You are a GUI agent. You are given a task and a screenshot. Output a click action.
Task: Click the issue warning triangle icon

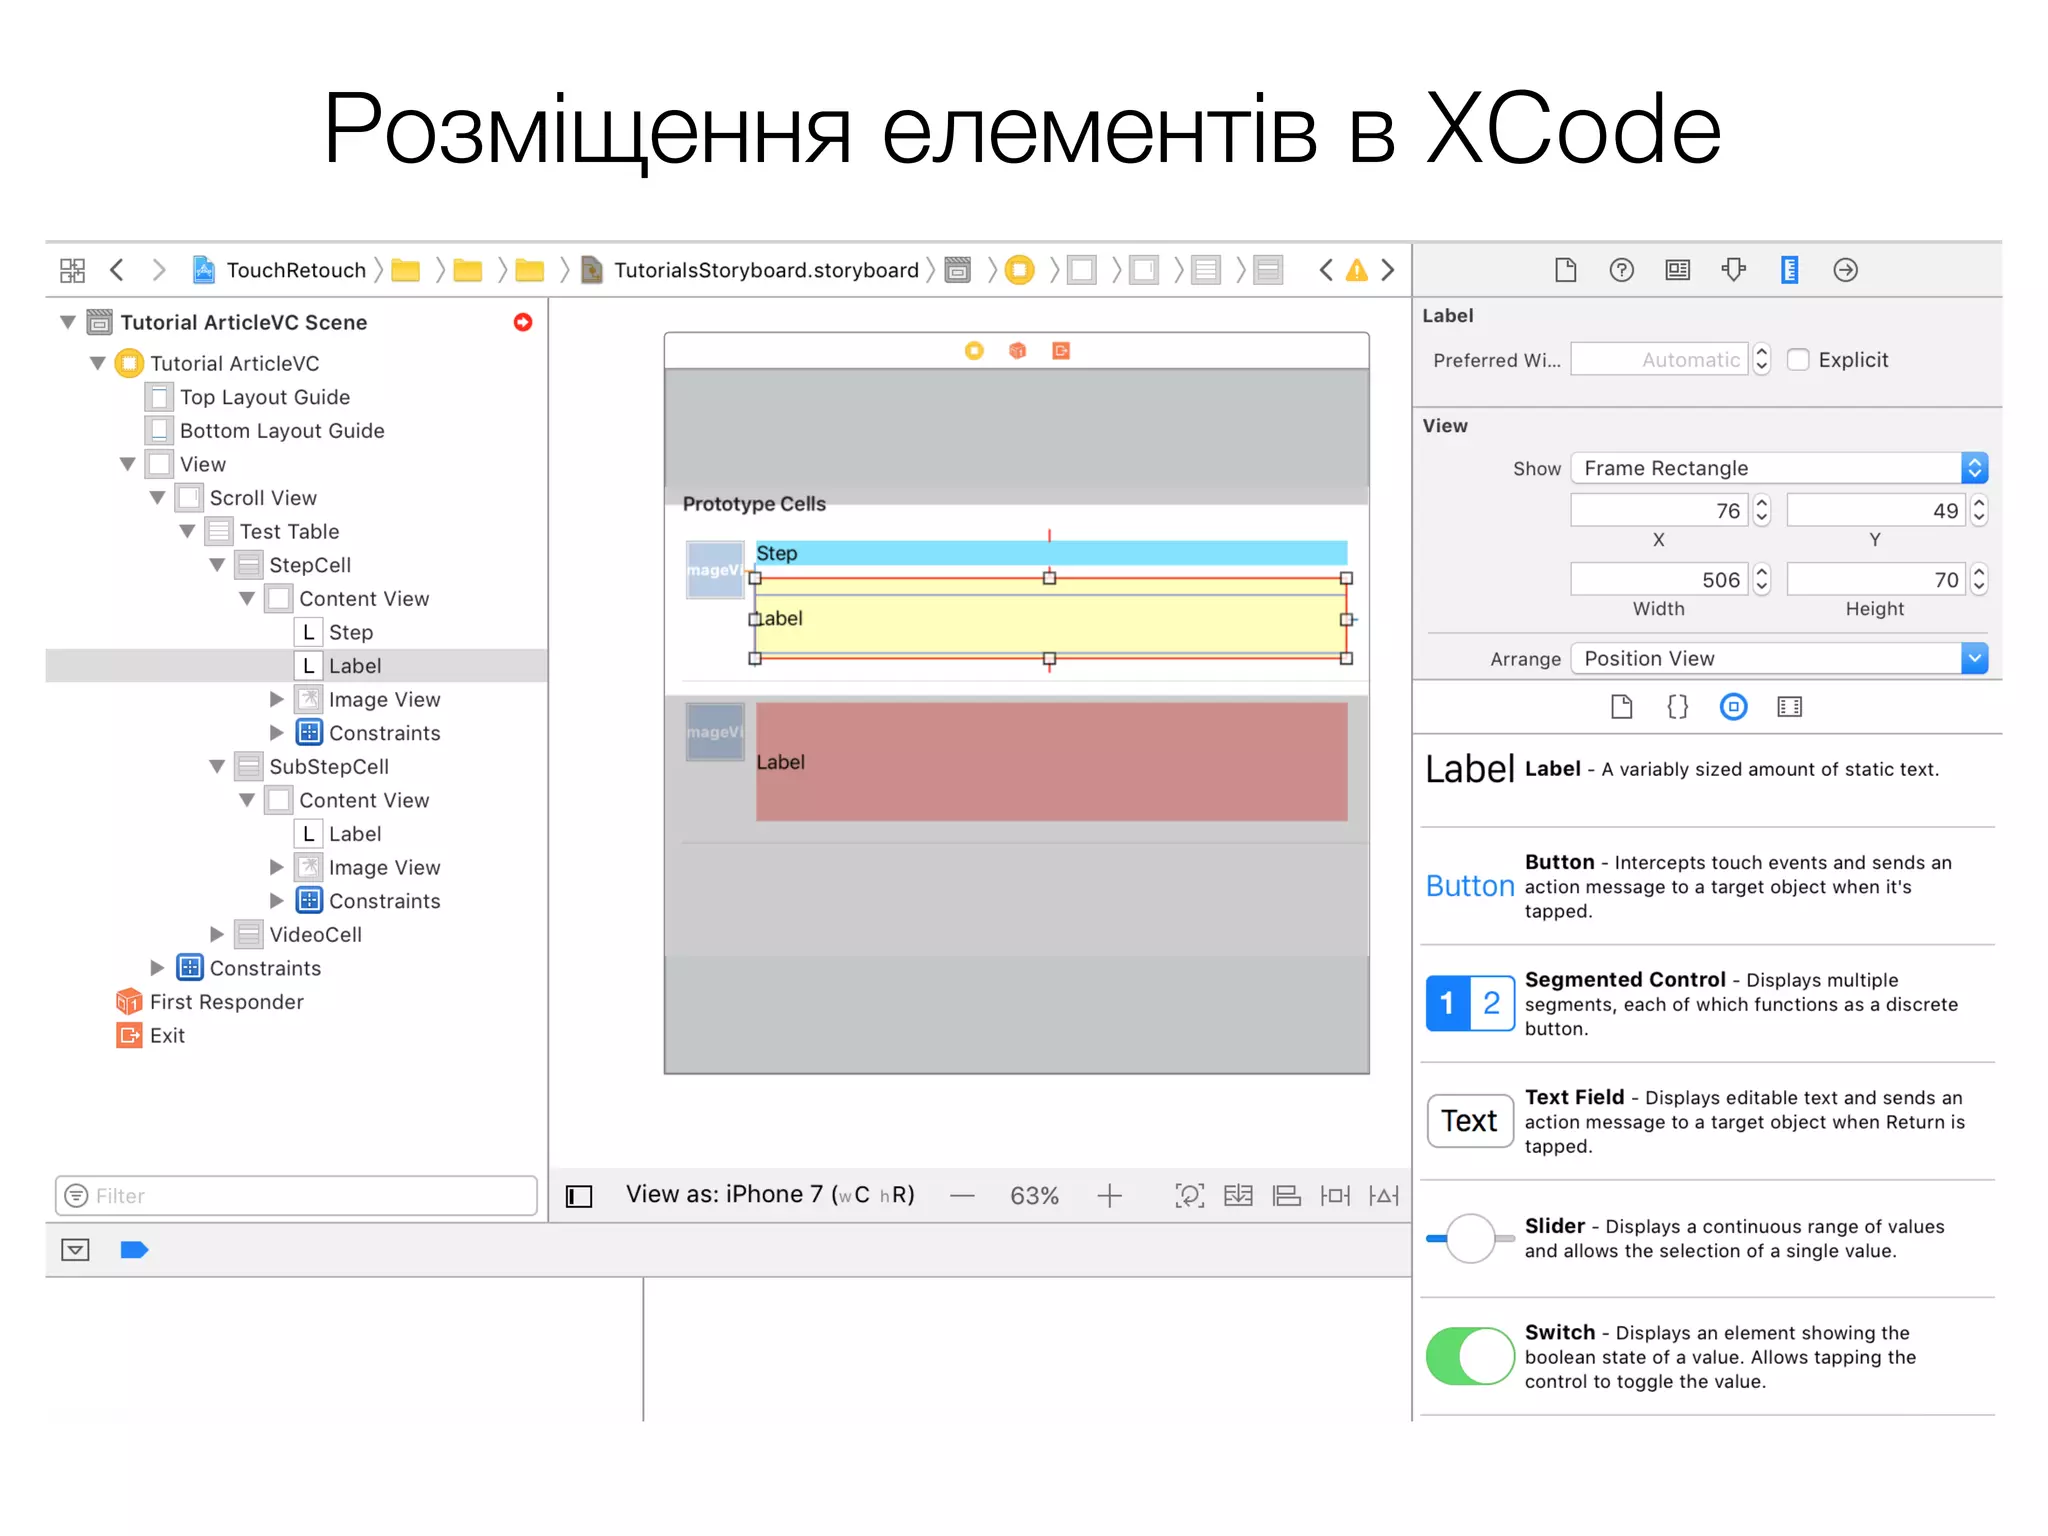tap(1357, 270)
